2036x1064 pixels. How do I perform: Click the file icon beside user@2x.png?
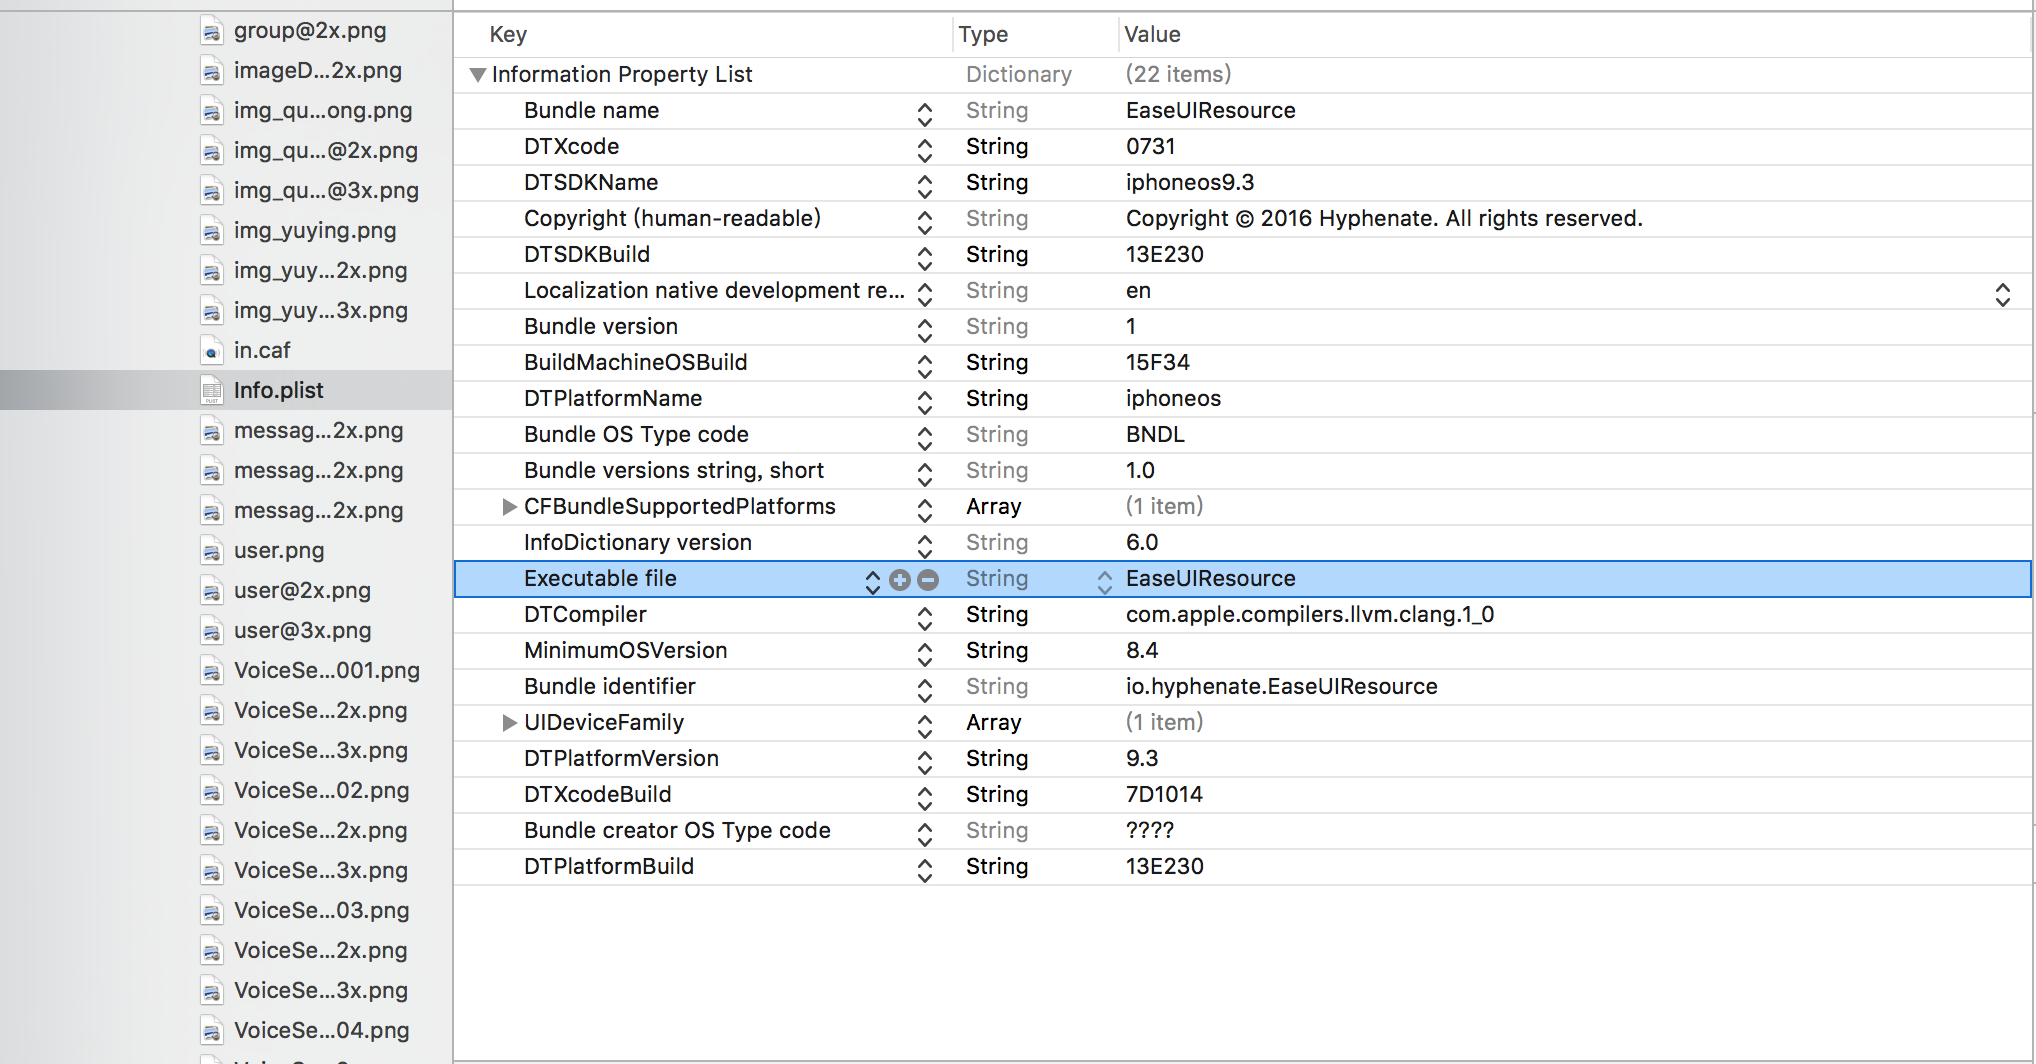click(211, 591)
